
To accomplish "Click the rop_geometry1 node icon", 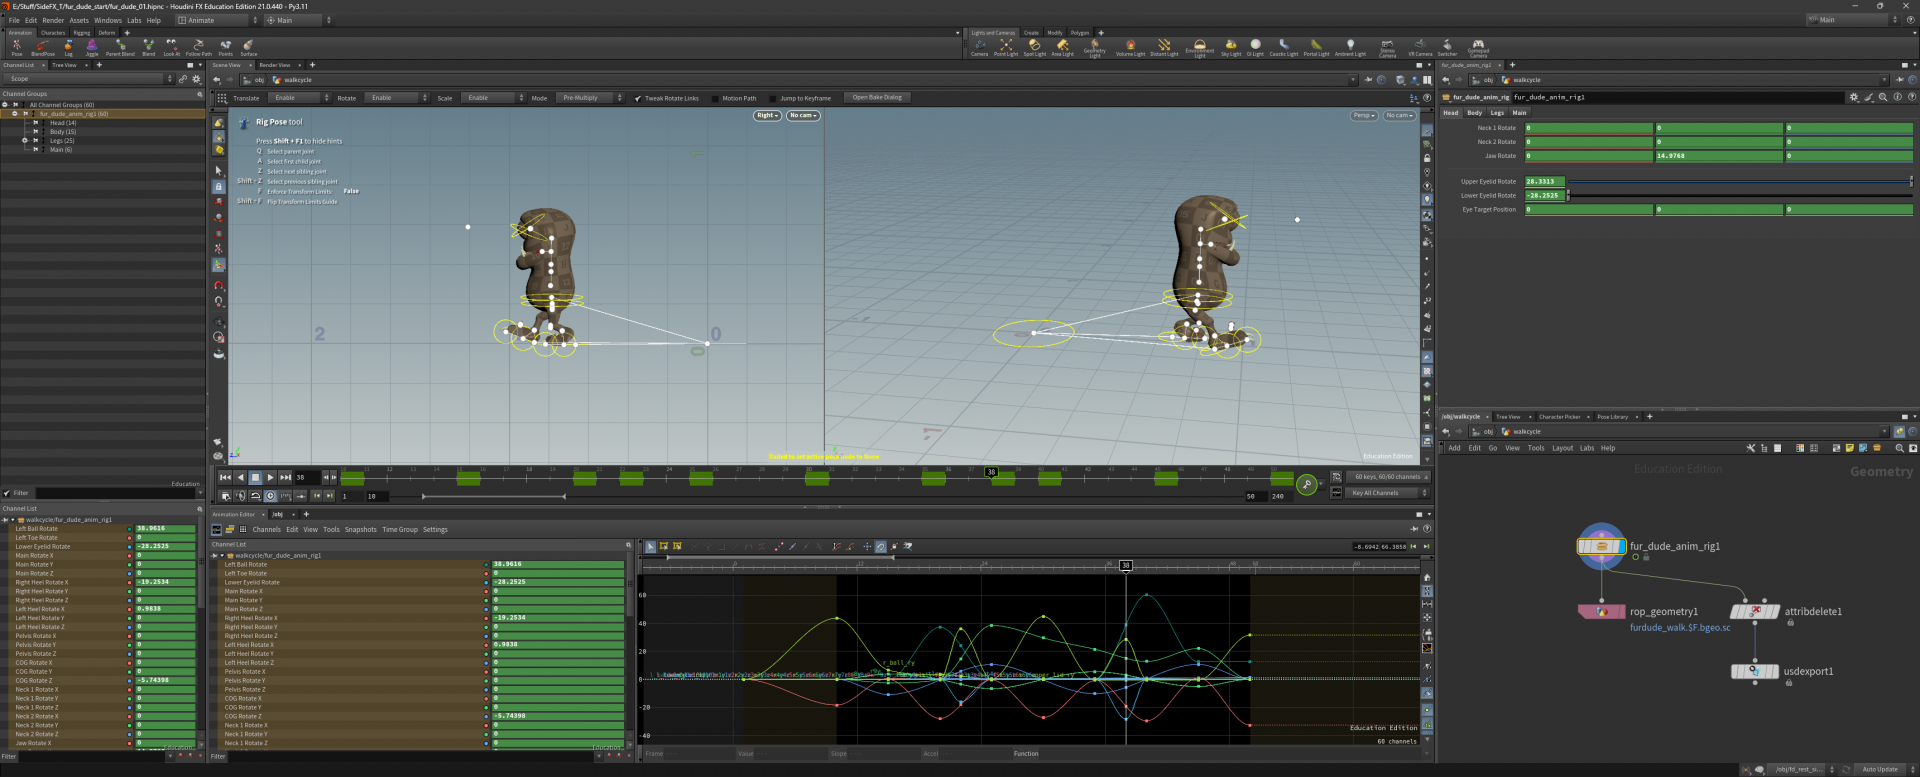I will (x=1601, y=612).
